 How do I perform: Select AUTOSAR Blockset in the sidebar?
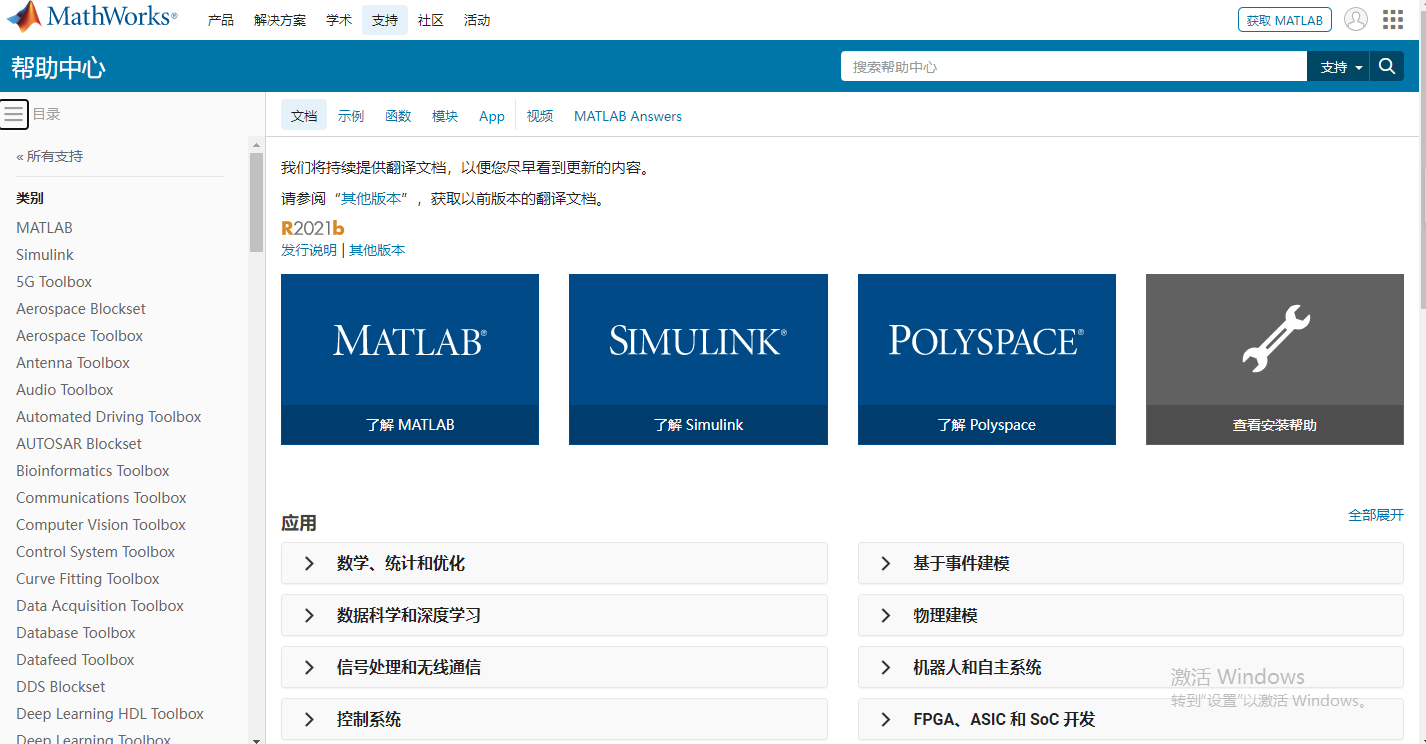coord(79,444)
